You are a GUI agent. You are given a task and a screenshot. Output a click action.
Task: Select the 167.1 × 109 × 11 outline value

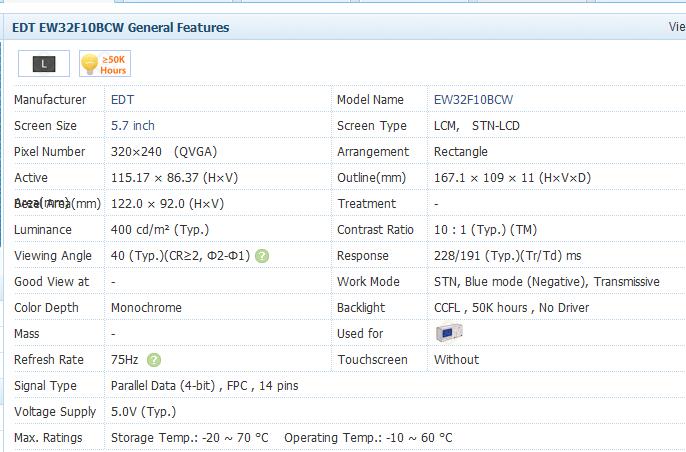[512, 178]
